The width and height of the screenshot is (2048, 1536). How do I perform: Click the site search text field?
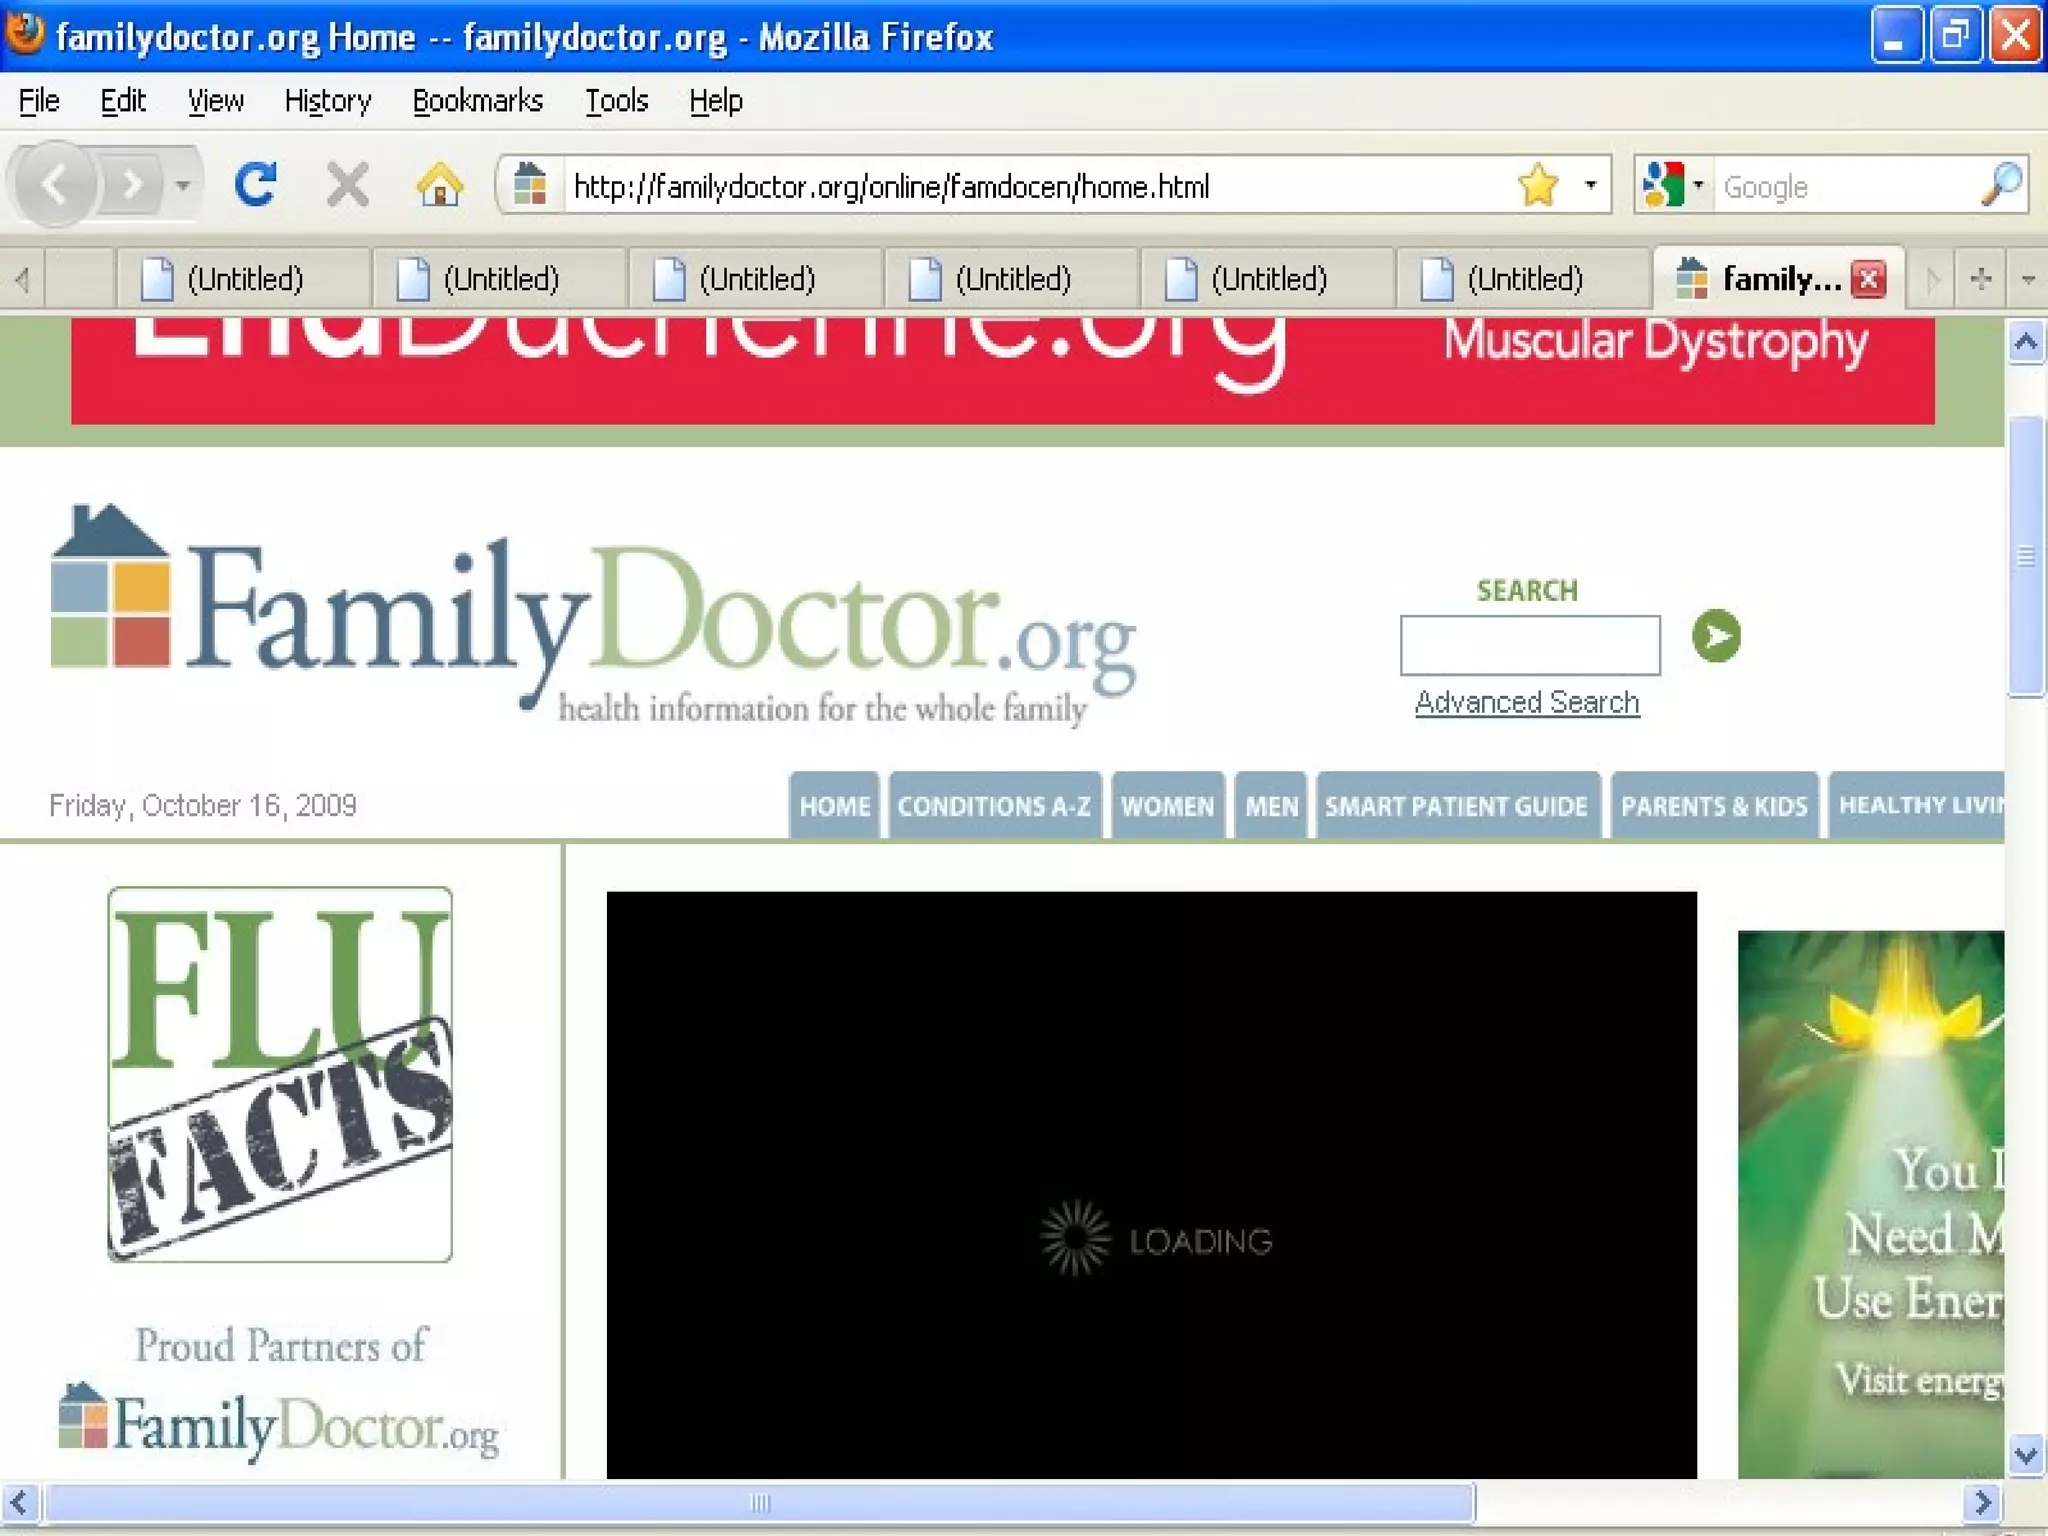tap(1529, 646)
